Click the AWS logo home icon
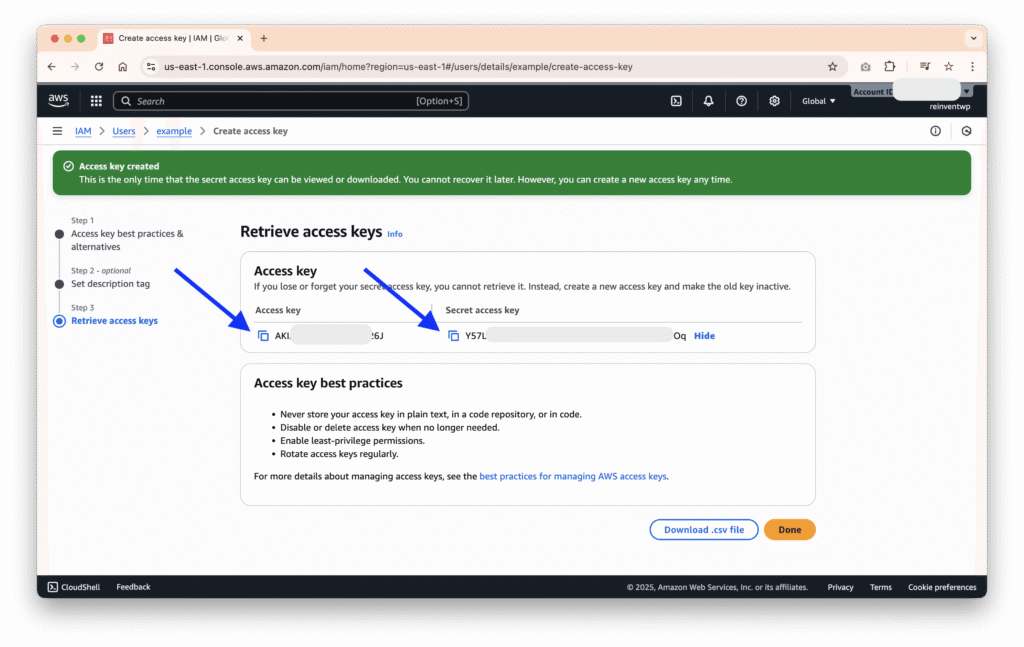 [59, 100]
